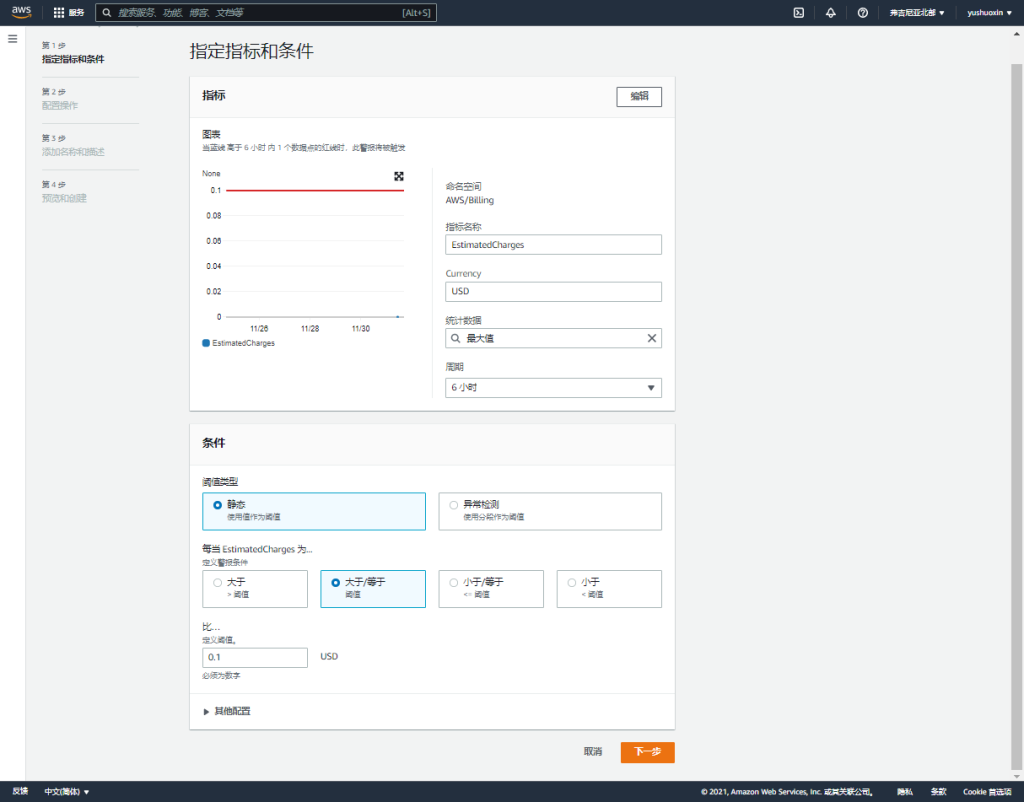Image resolution: width=1024 pixels, height=802 pixels.
Task: Enlarge the chart with the expand icon
Action: 399,176
